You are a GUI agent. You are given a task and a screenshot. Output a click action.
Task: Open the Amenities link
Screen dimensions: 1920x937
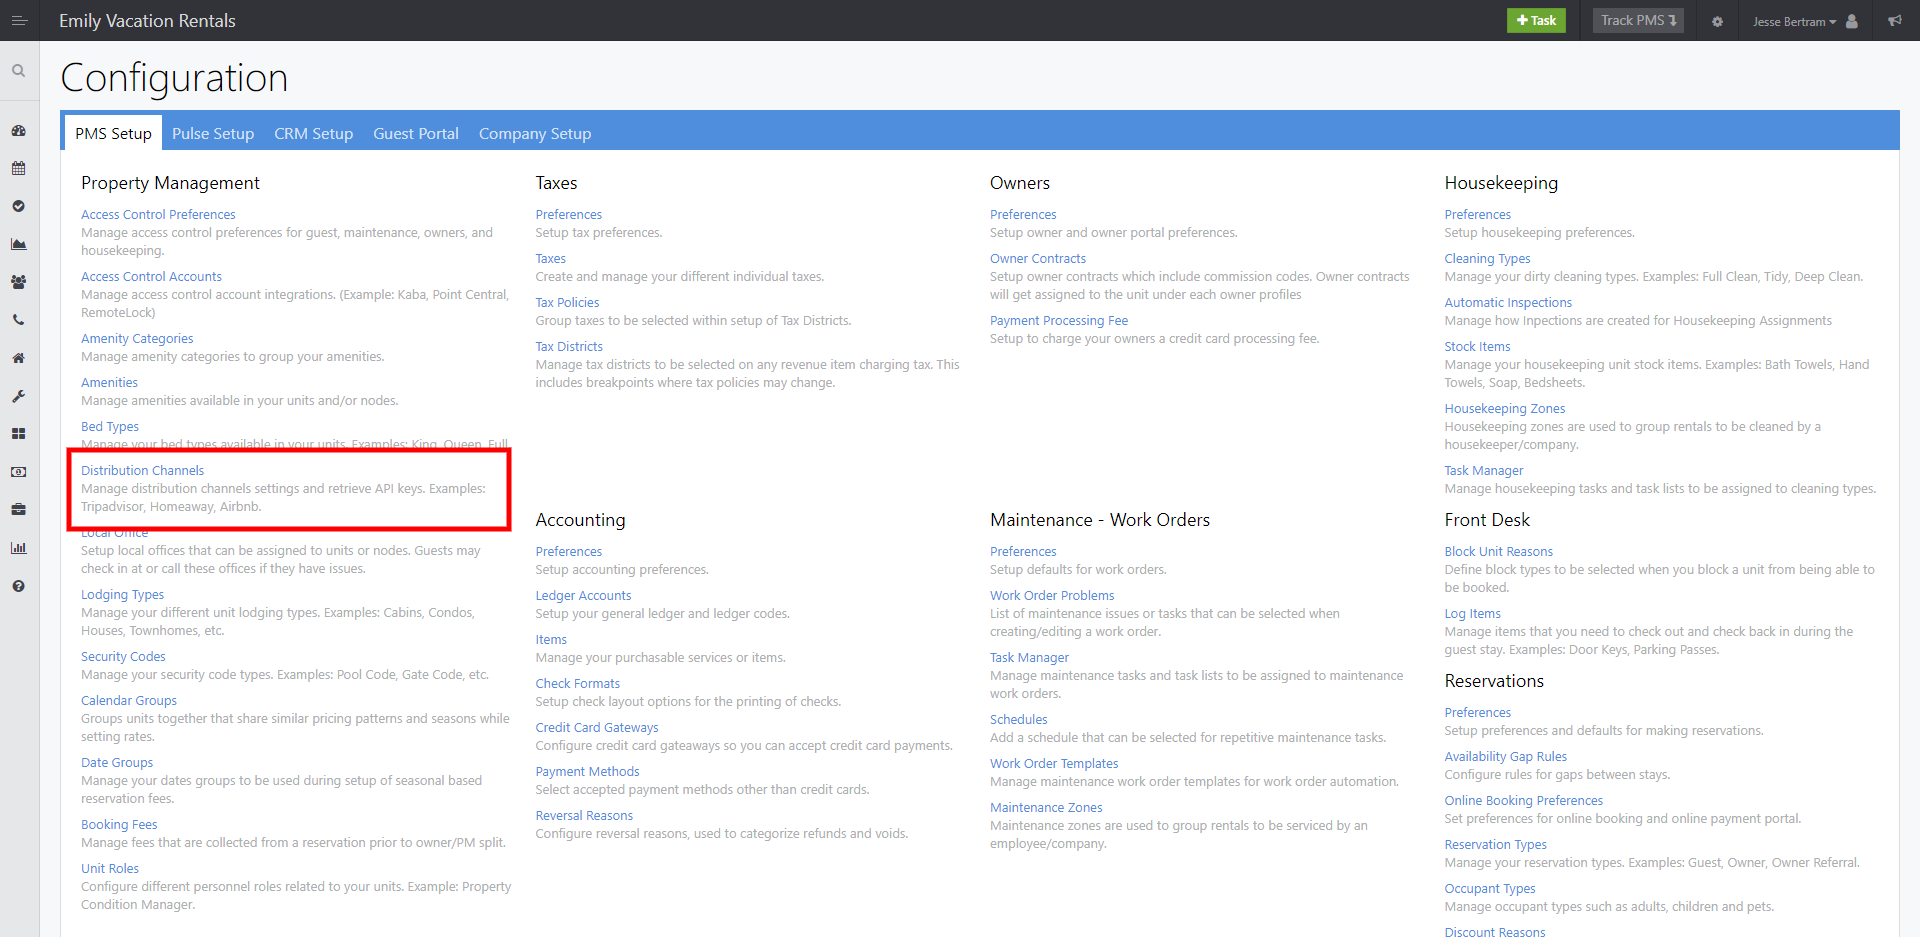click(x=109, y=382)
